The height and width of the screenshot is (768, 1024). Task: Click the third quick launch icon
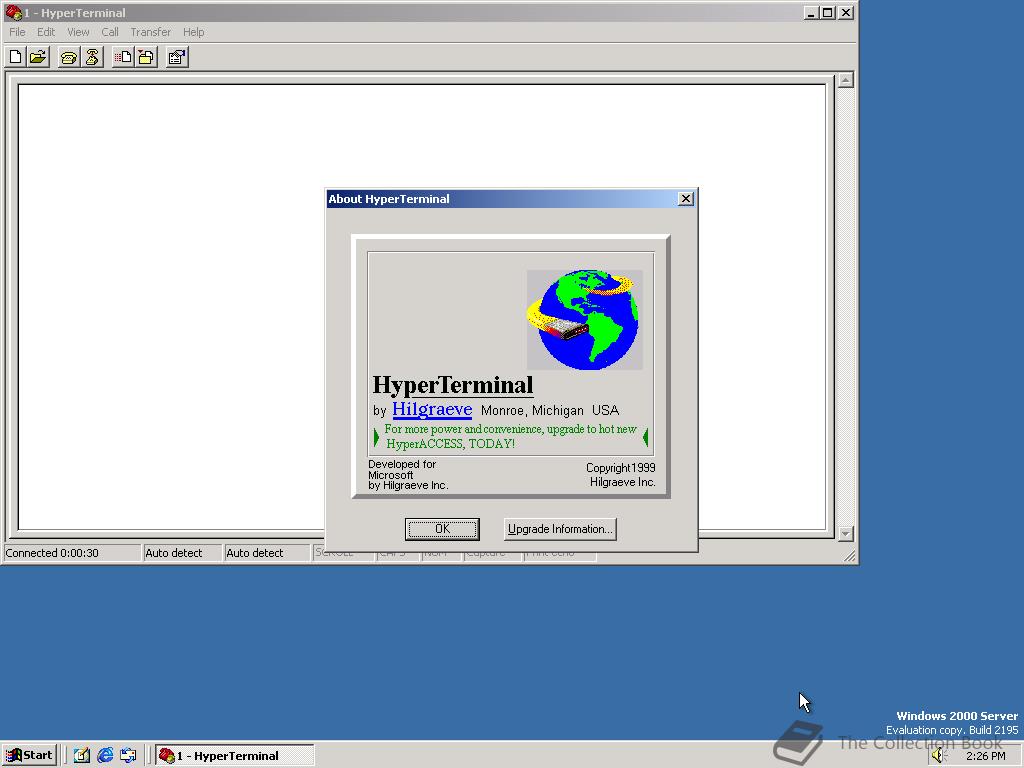(128, 756)
